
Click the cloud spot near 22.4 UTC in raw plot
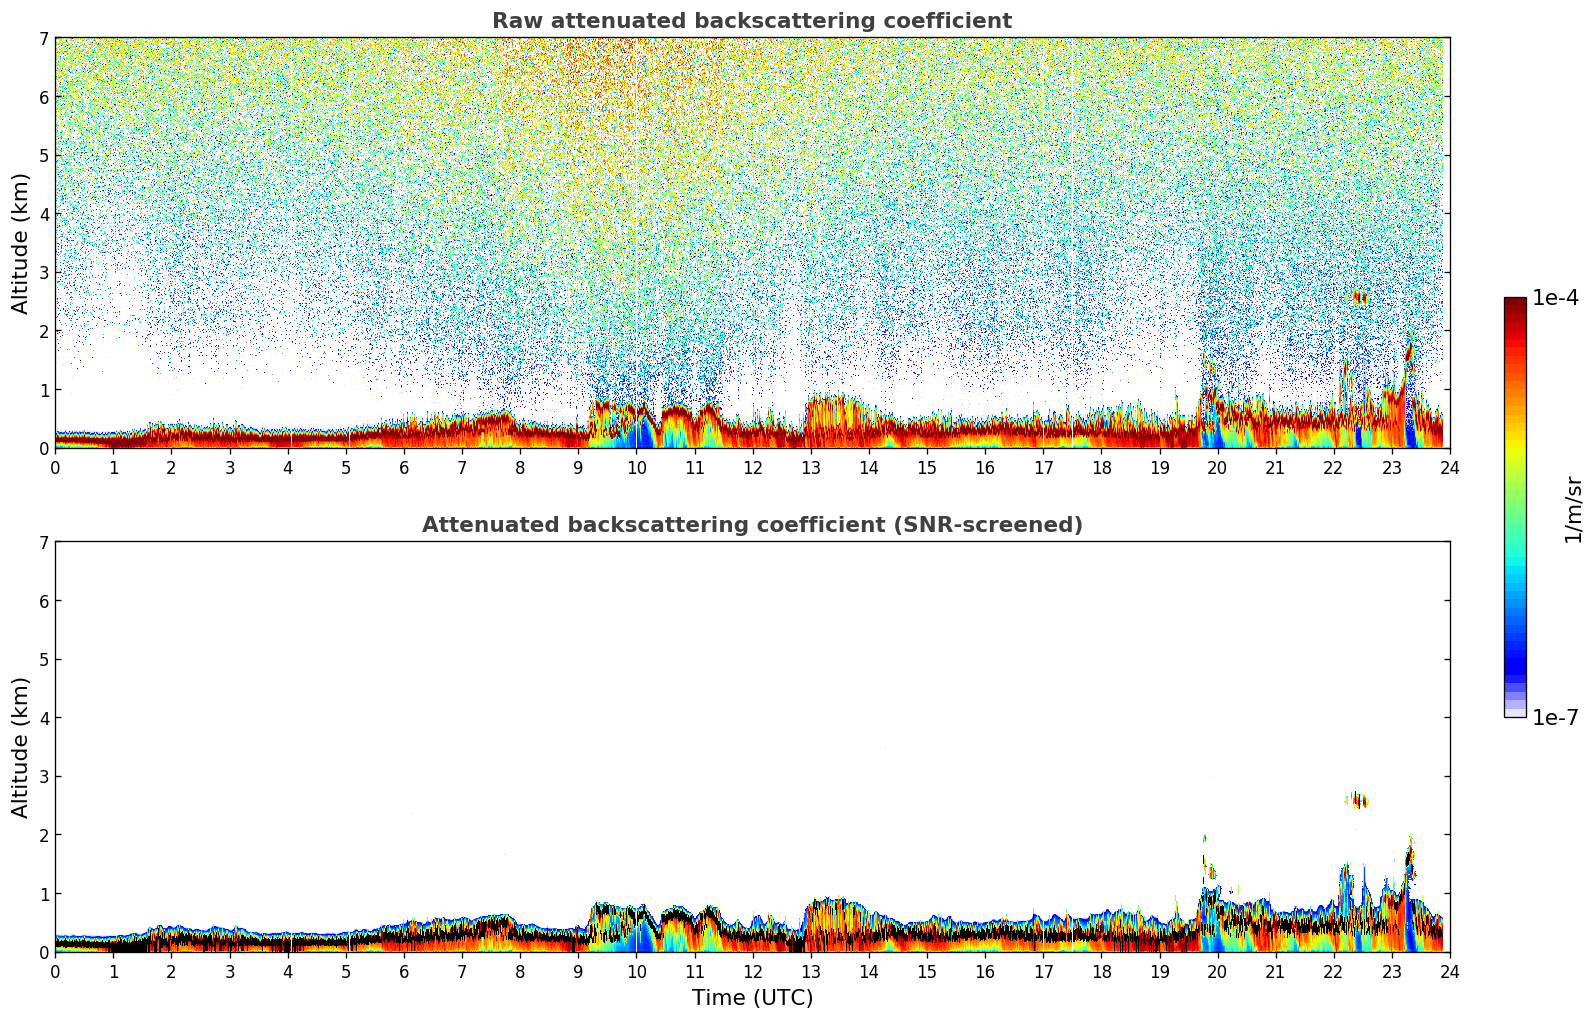tap(1359, 297)
